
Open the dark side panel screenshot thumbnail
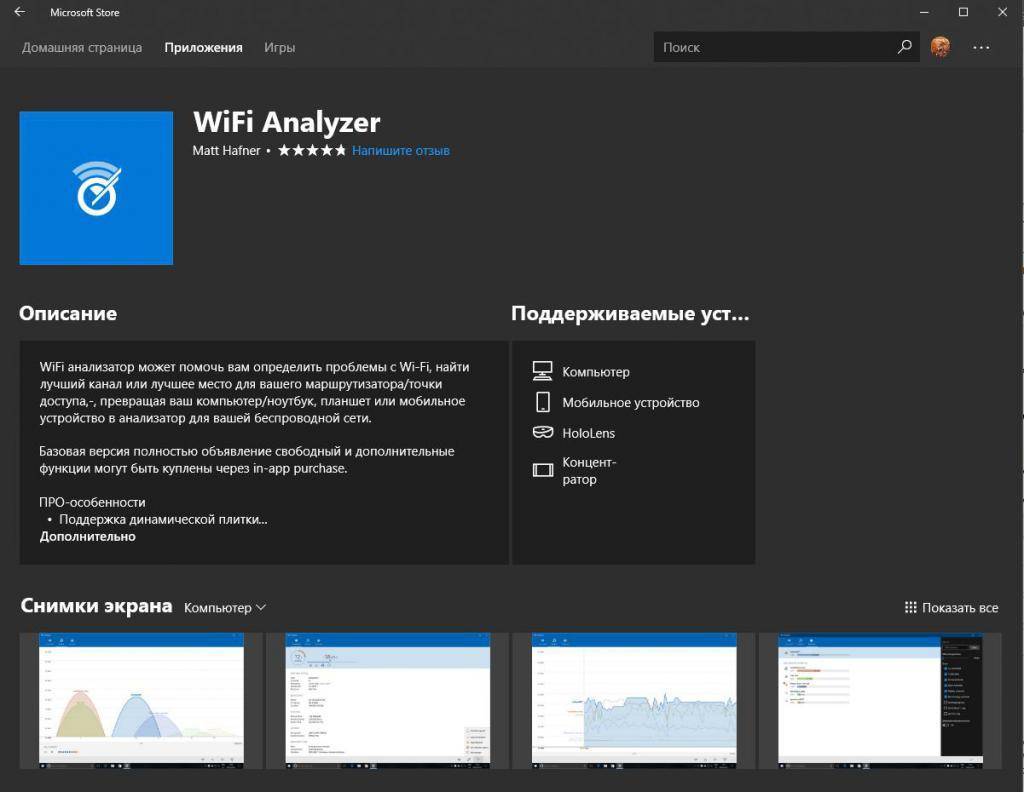pyautogui.click(x=880, y=700)
